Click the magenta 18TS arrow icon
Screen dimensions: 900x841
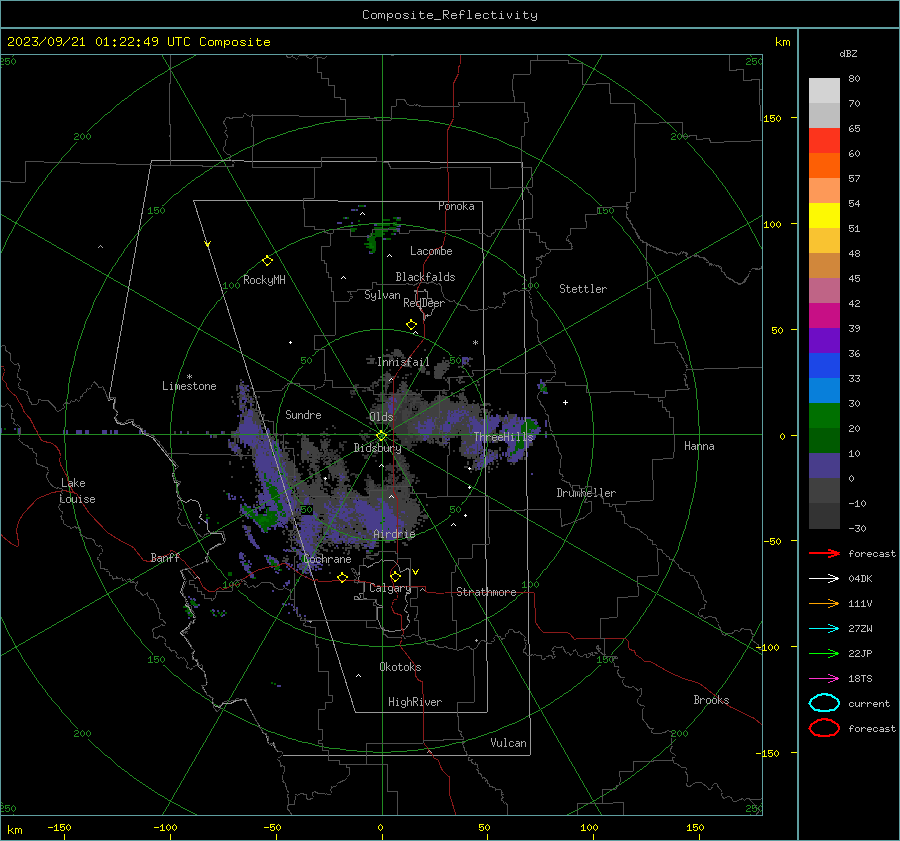point(824,679)
